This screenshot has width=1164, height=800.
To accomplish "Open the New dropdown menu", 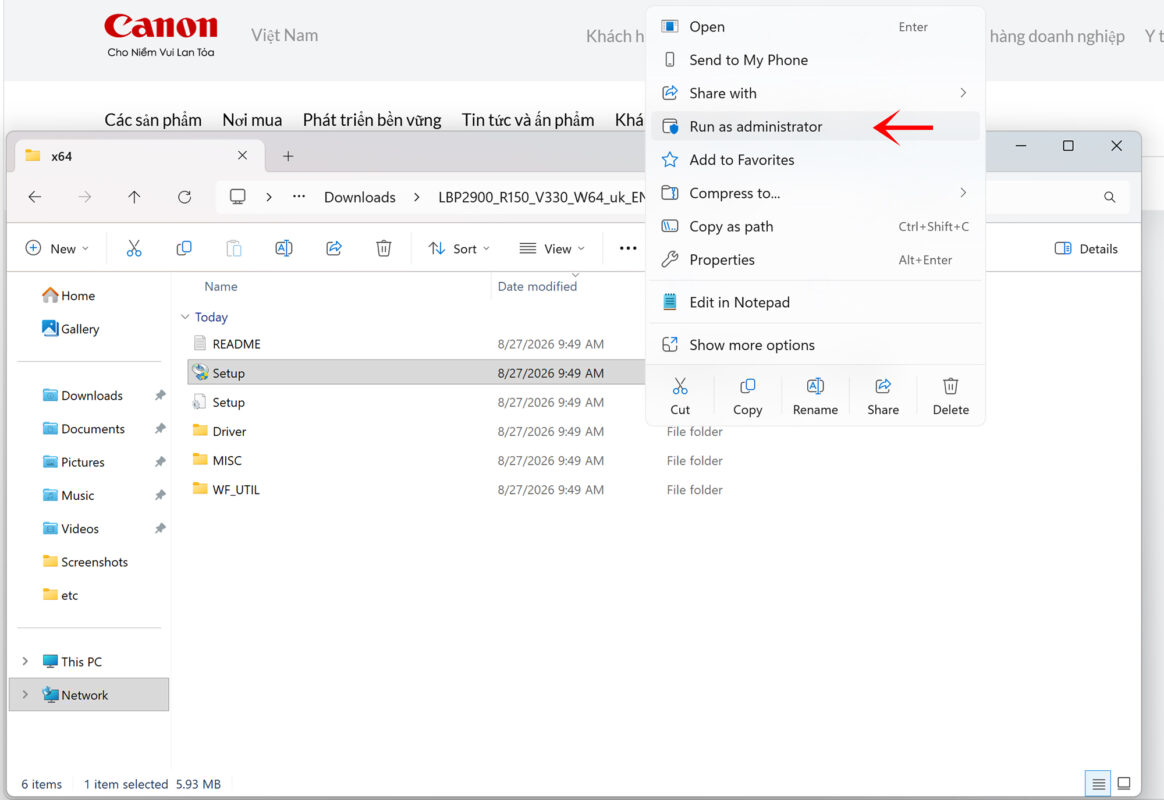I will (57, 249).
